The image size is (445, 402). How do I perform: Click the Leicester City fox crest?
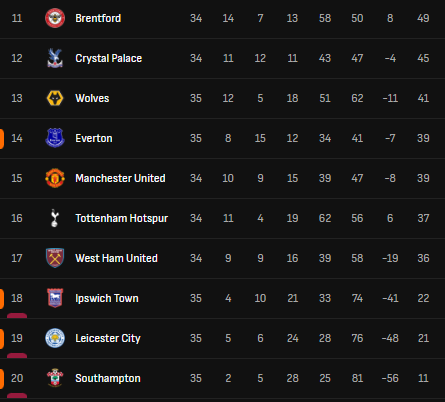click(x=55, y=338)
